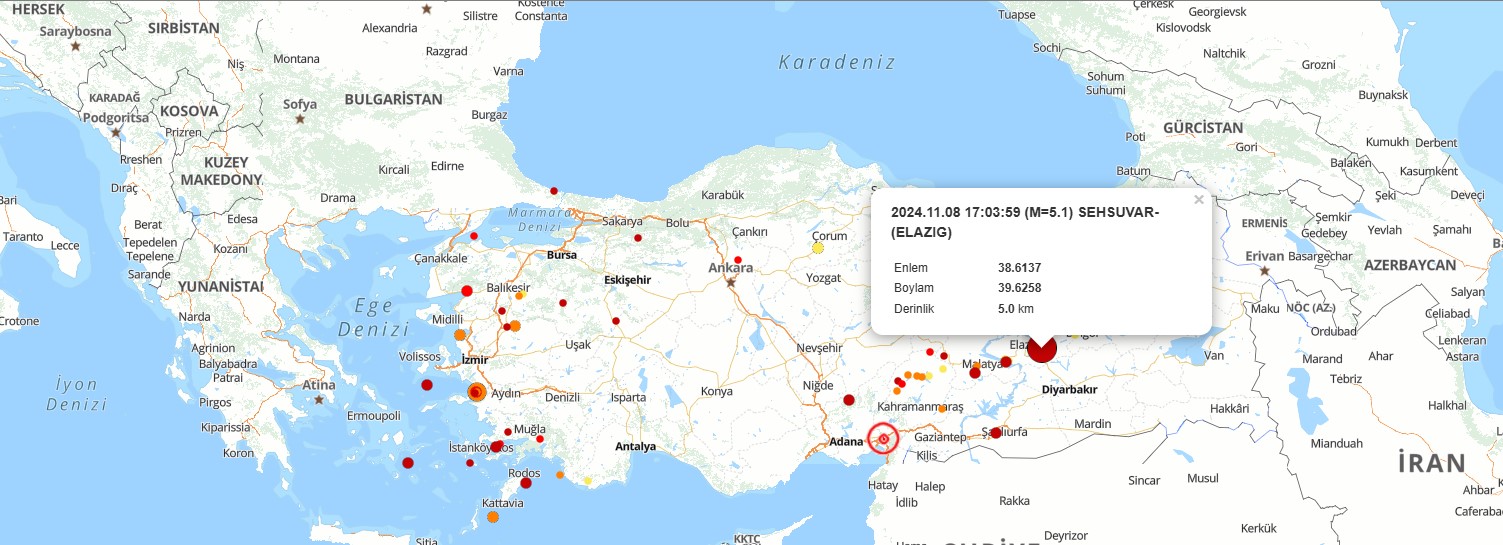Screen dimensions: 1503x545
Task: Click the orange earthquake marker below Kattavia
Action: (x=493, y=517)
